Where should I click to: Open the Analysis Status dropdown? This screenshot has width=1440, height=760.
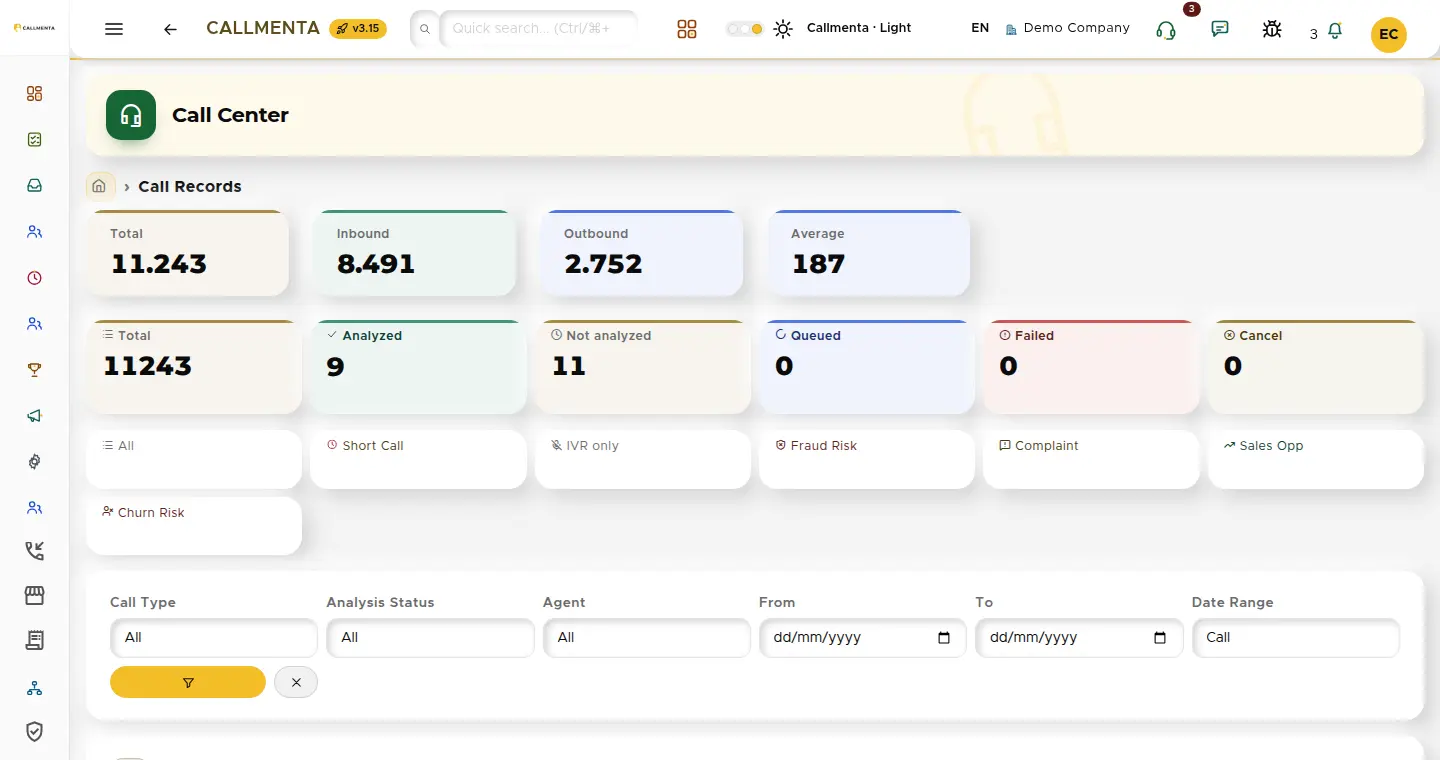pyautogui.click(x=430, y=638)
